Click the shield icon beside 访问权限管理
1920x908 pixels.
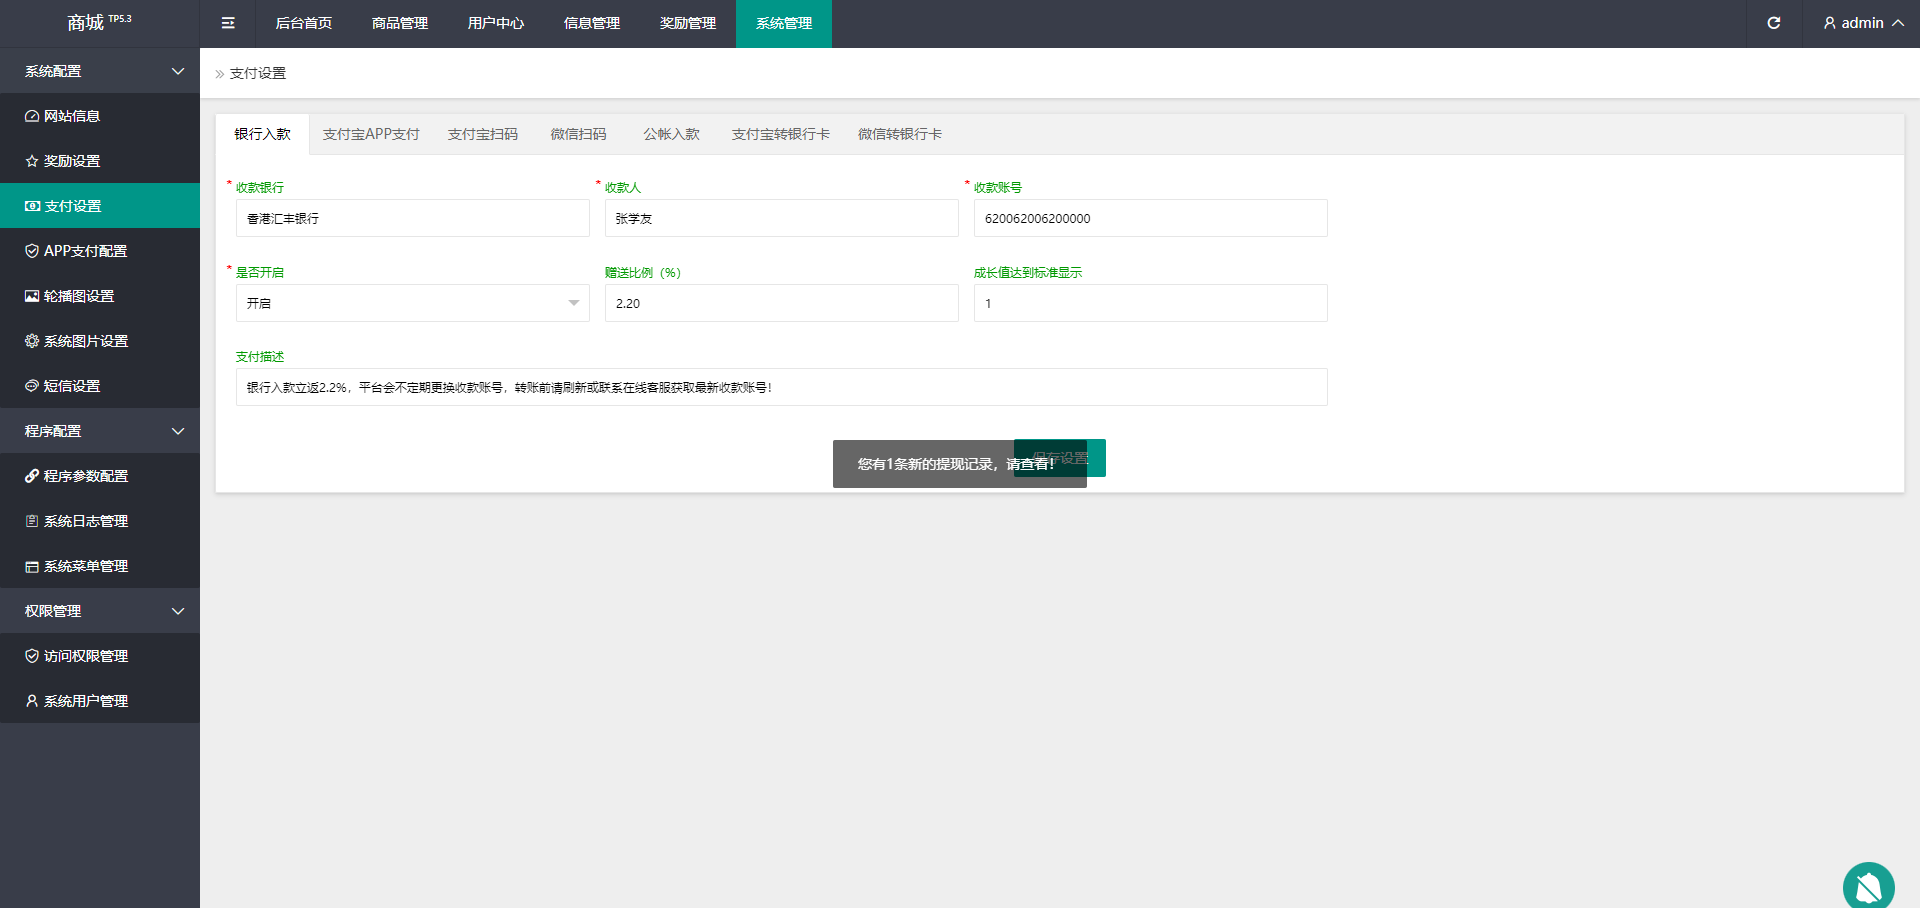tap(32, 656)
